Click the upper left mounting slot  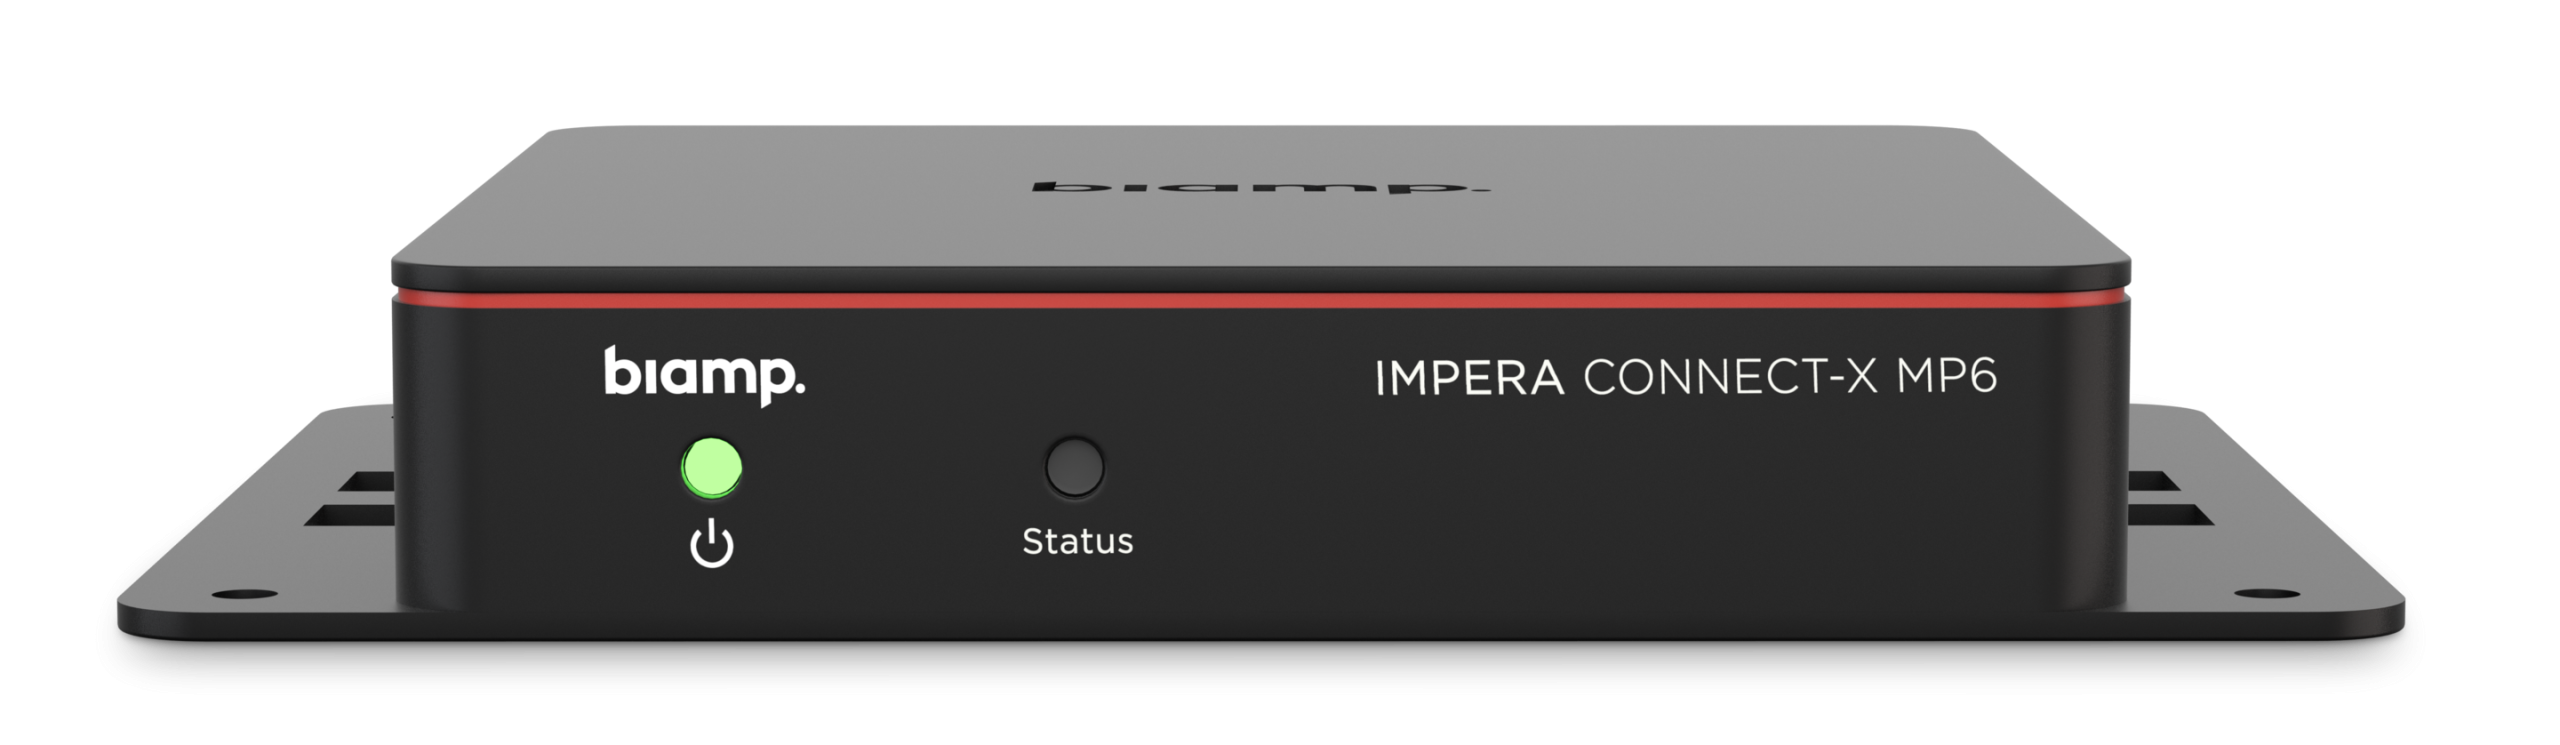[x=367, y=482]
